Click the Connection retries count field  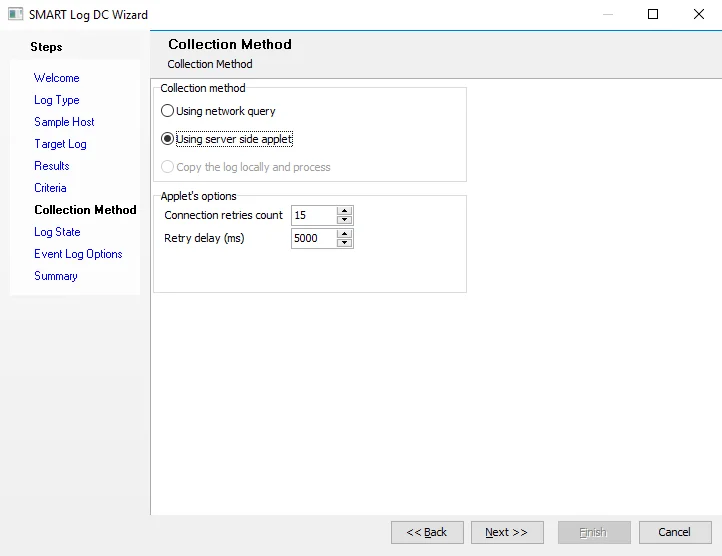point(314,215)
